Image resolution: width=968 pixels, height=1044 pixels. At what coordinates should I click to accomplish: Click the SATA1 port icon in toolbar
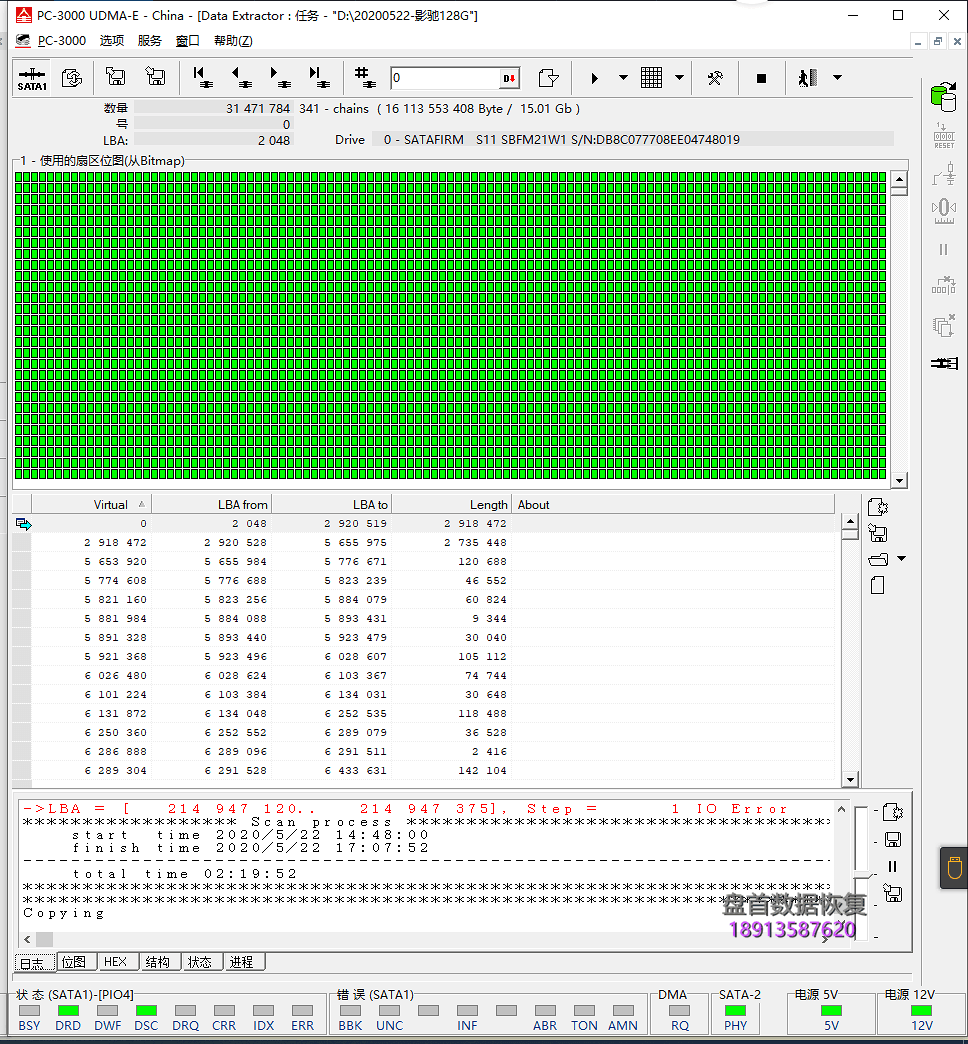pyautogui.click(x=32, y=78)
